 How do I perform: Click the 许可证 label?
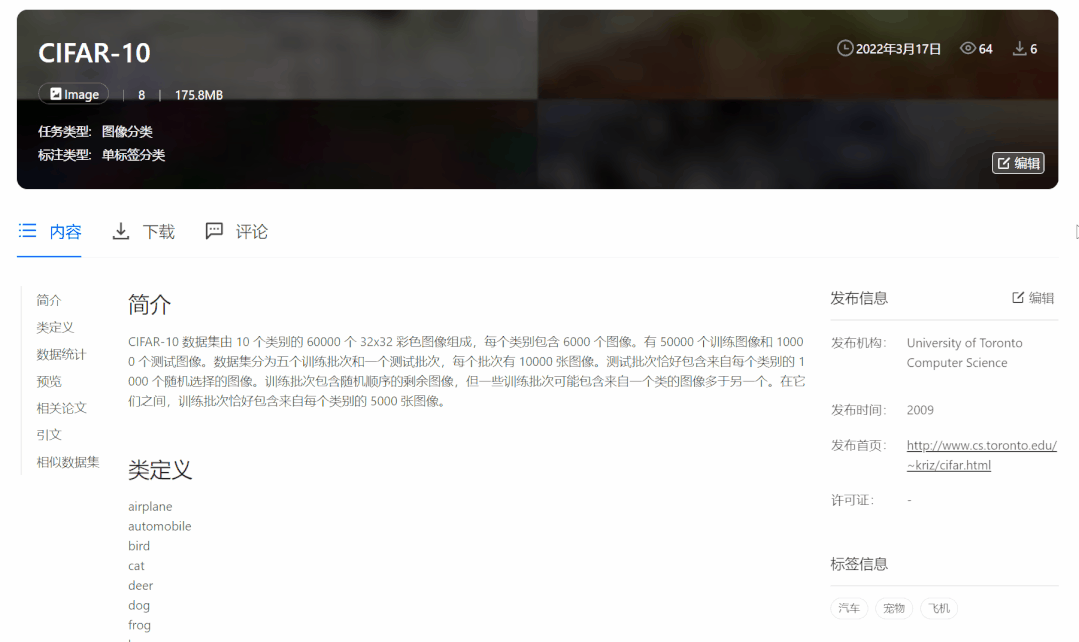pos(852,500)
